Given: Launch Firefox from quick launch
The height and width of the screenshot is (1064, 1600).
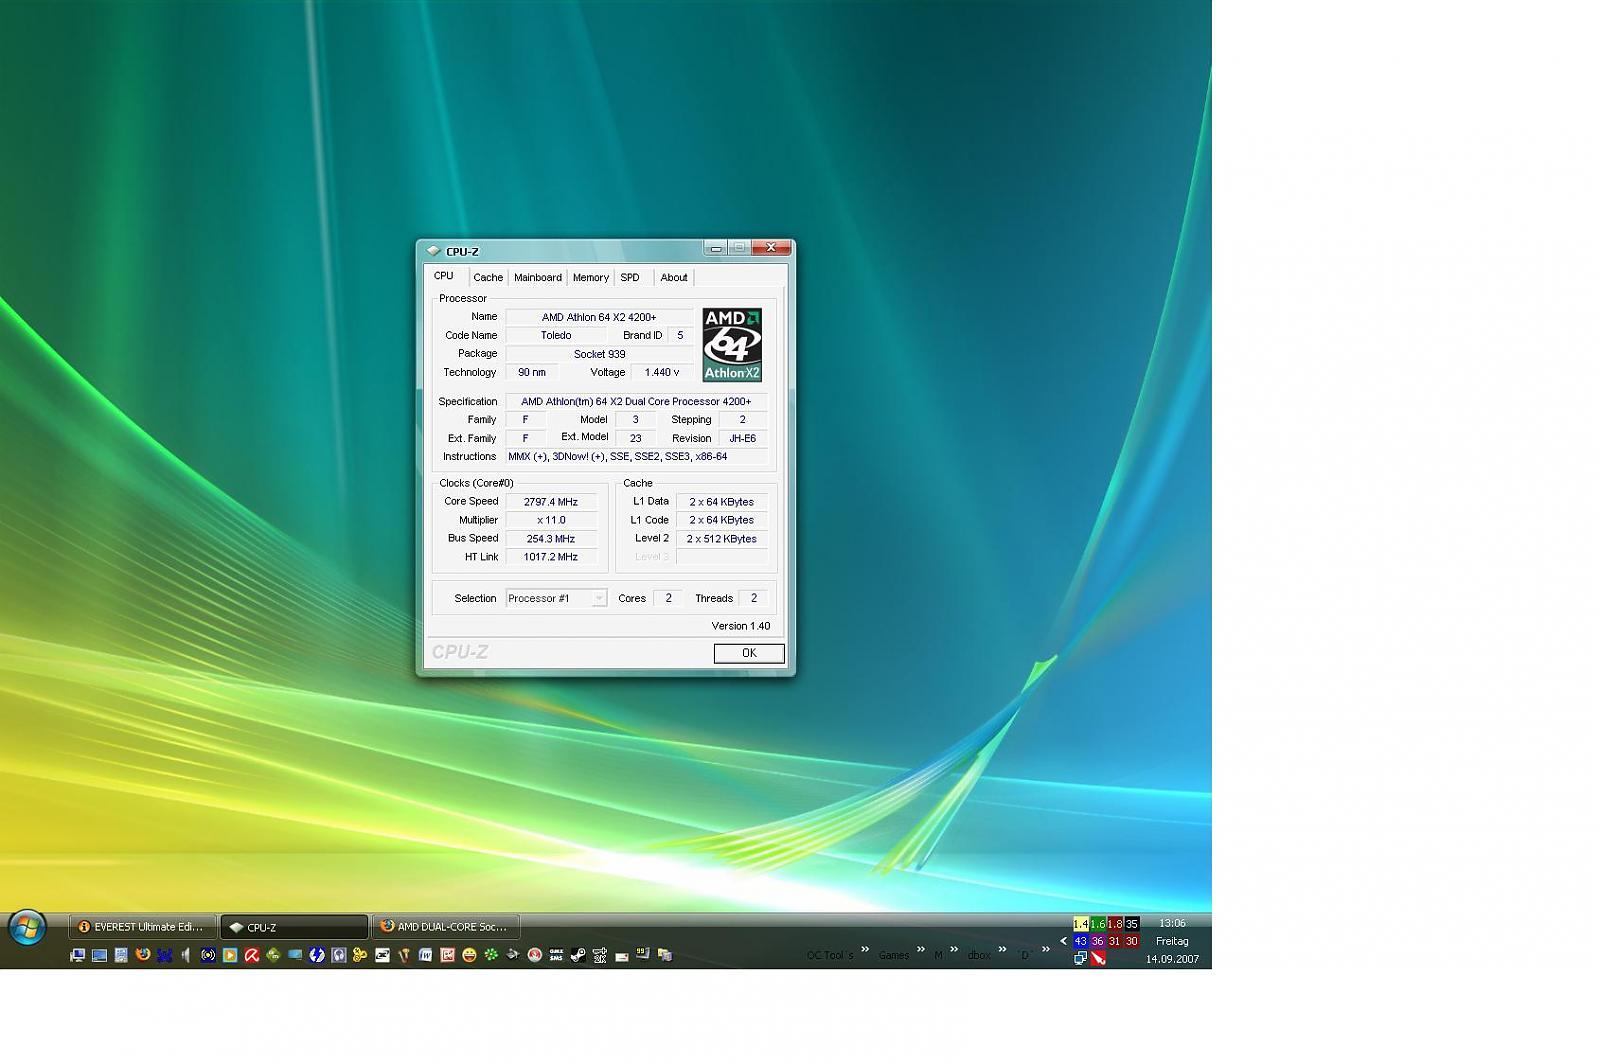Looking at the screenshot, I should [x=142, y=955].
